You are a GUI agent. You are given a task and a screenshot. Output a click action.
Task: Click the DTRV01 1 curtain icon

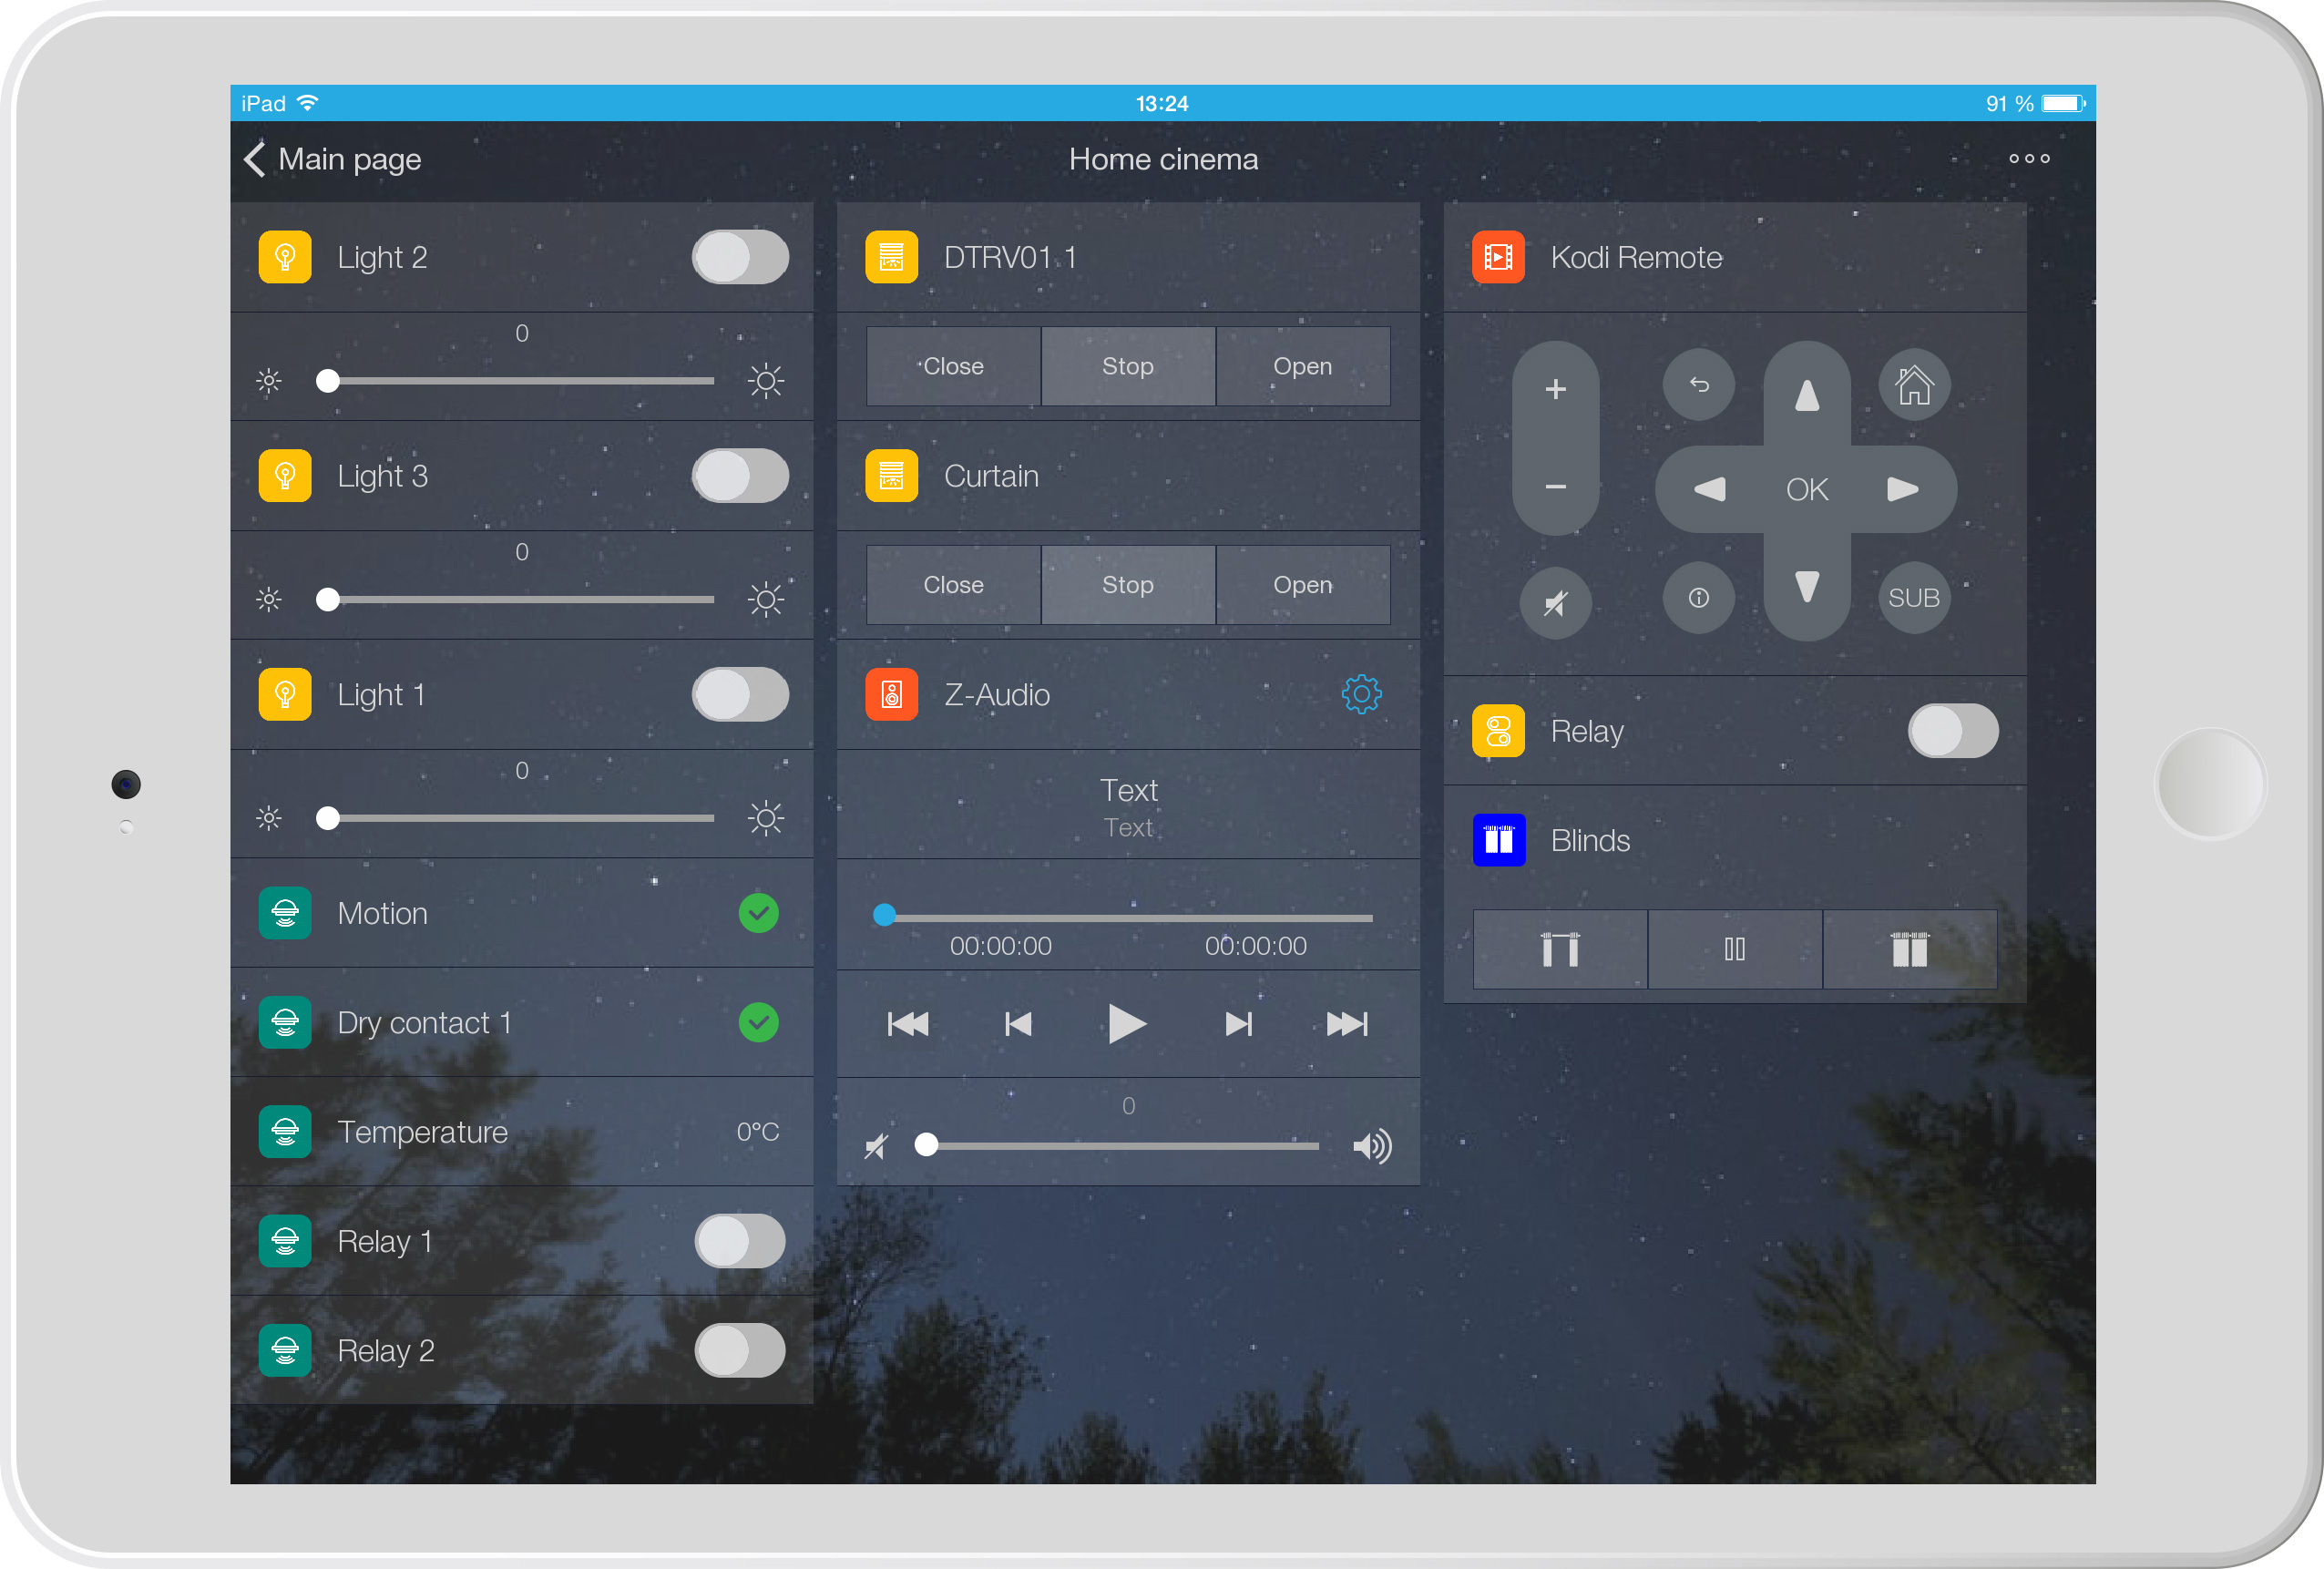point(892,257)
